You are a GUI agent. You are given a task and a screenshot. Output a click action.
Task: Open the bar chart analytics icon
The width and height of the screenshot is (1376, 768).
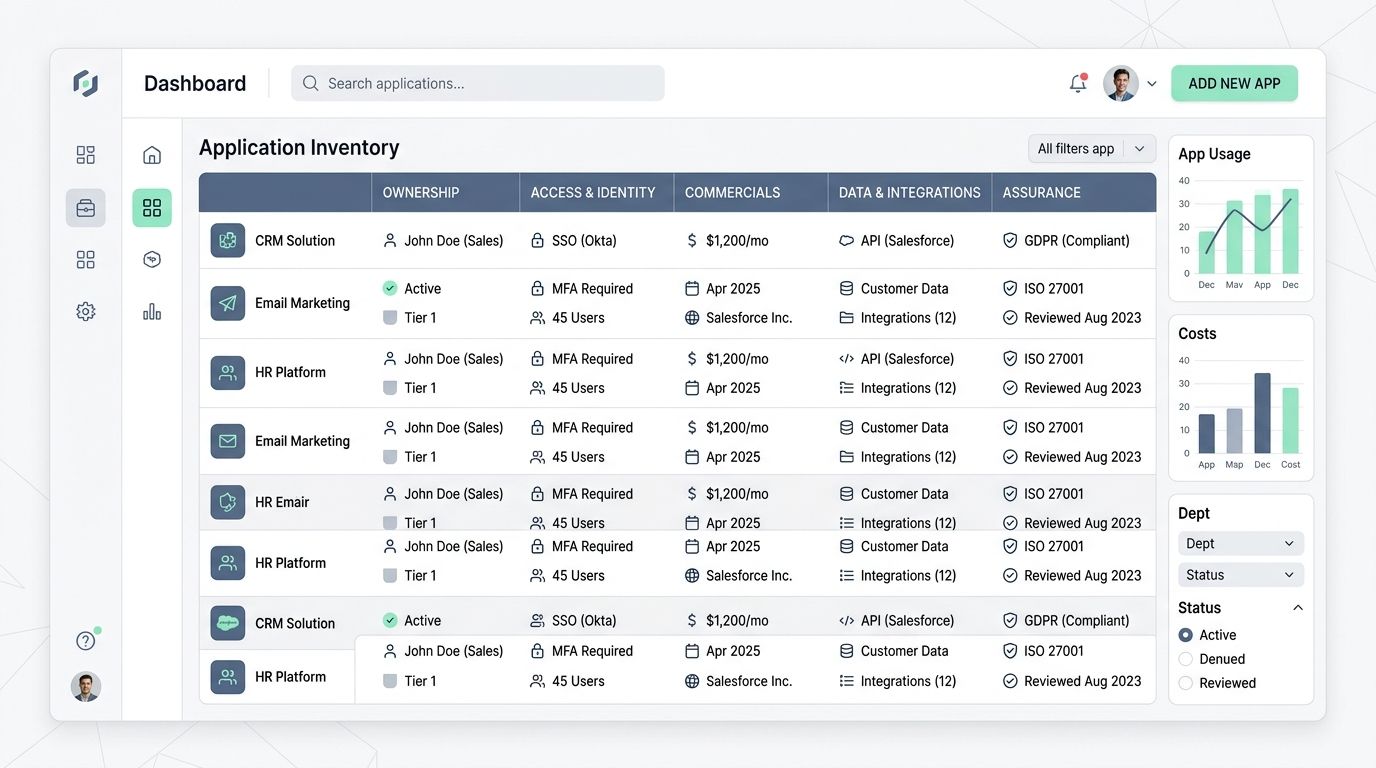pos(152,312)
